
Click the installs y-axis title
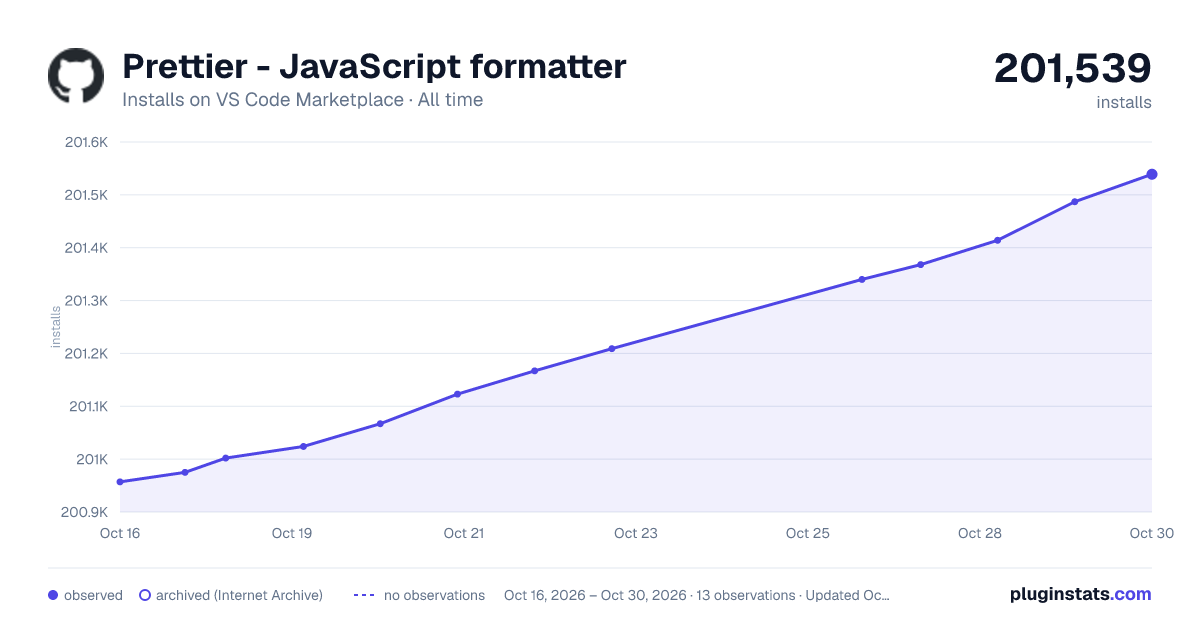click(x=56, y=327)
